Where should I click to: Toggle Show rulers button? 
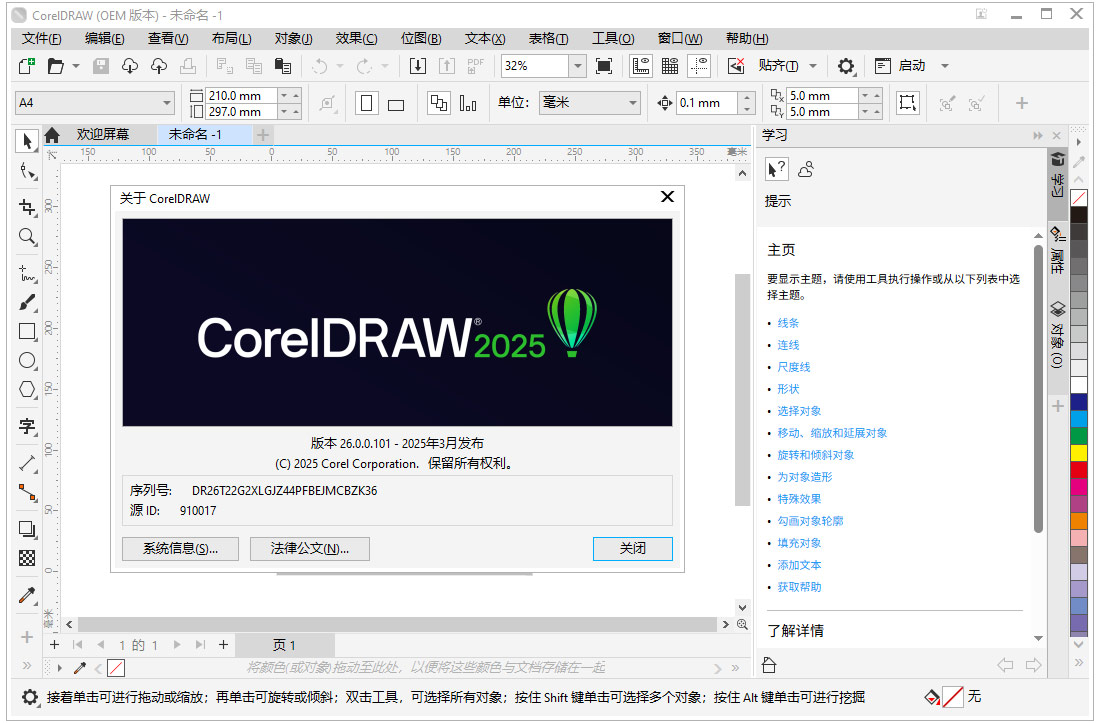coord(641,66)
